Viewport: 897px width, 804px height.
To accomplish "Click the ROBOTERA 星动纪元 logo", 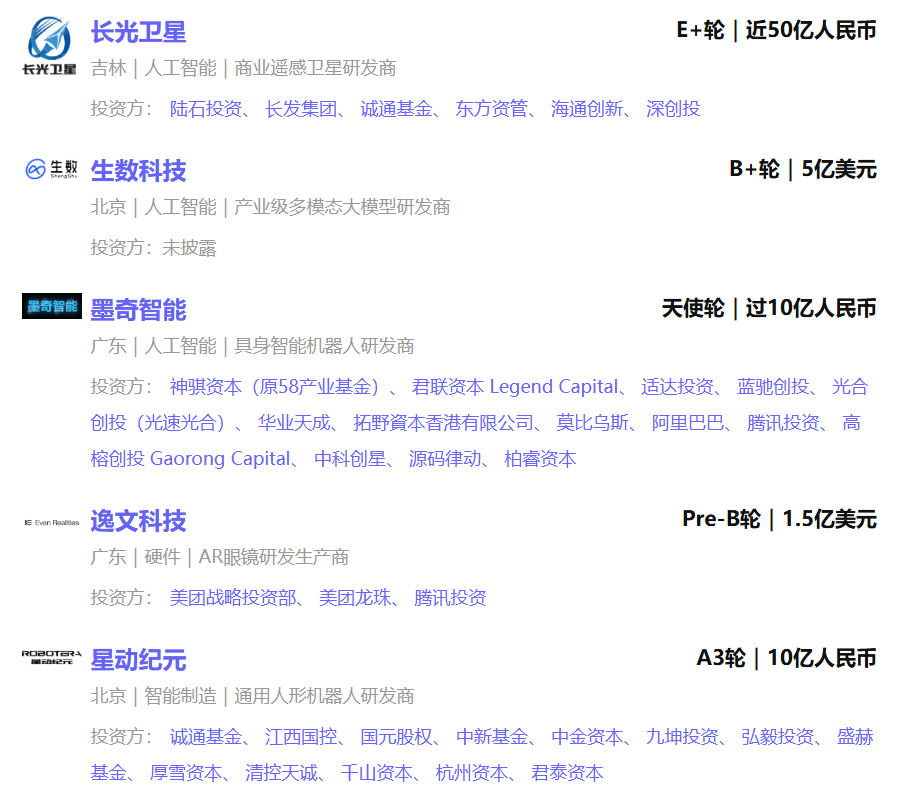I will [51, 657].
